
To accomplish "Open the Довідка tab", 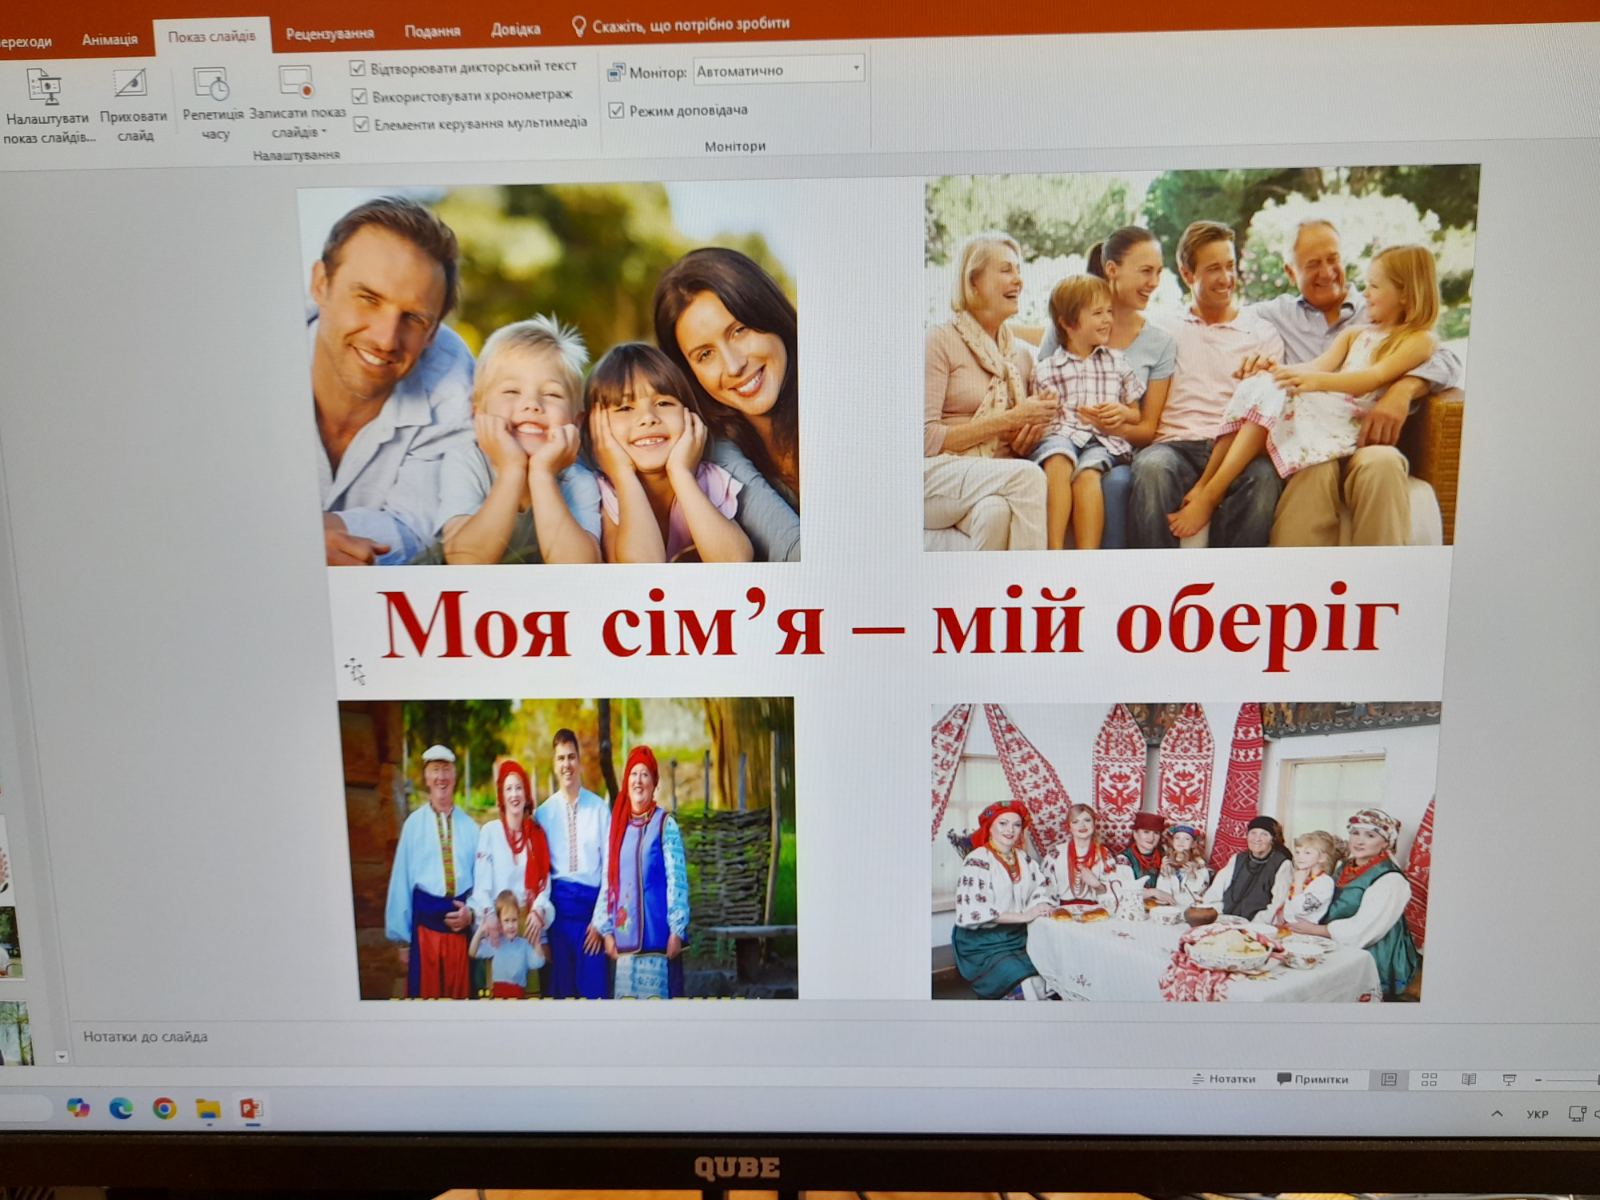I will (x=516, y=29).
